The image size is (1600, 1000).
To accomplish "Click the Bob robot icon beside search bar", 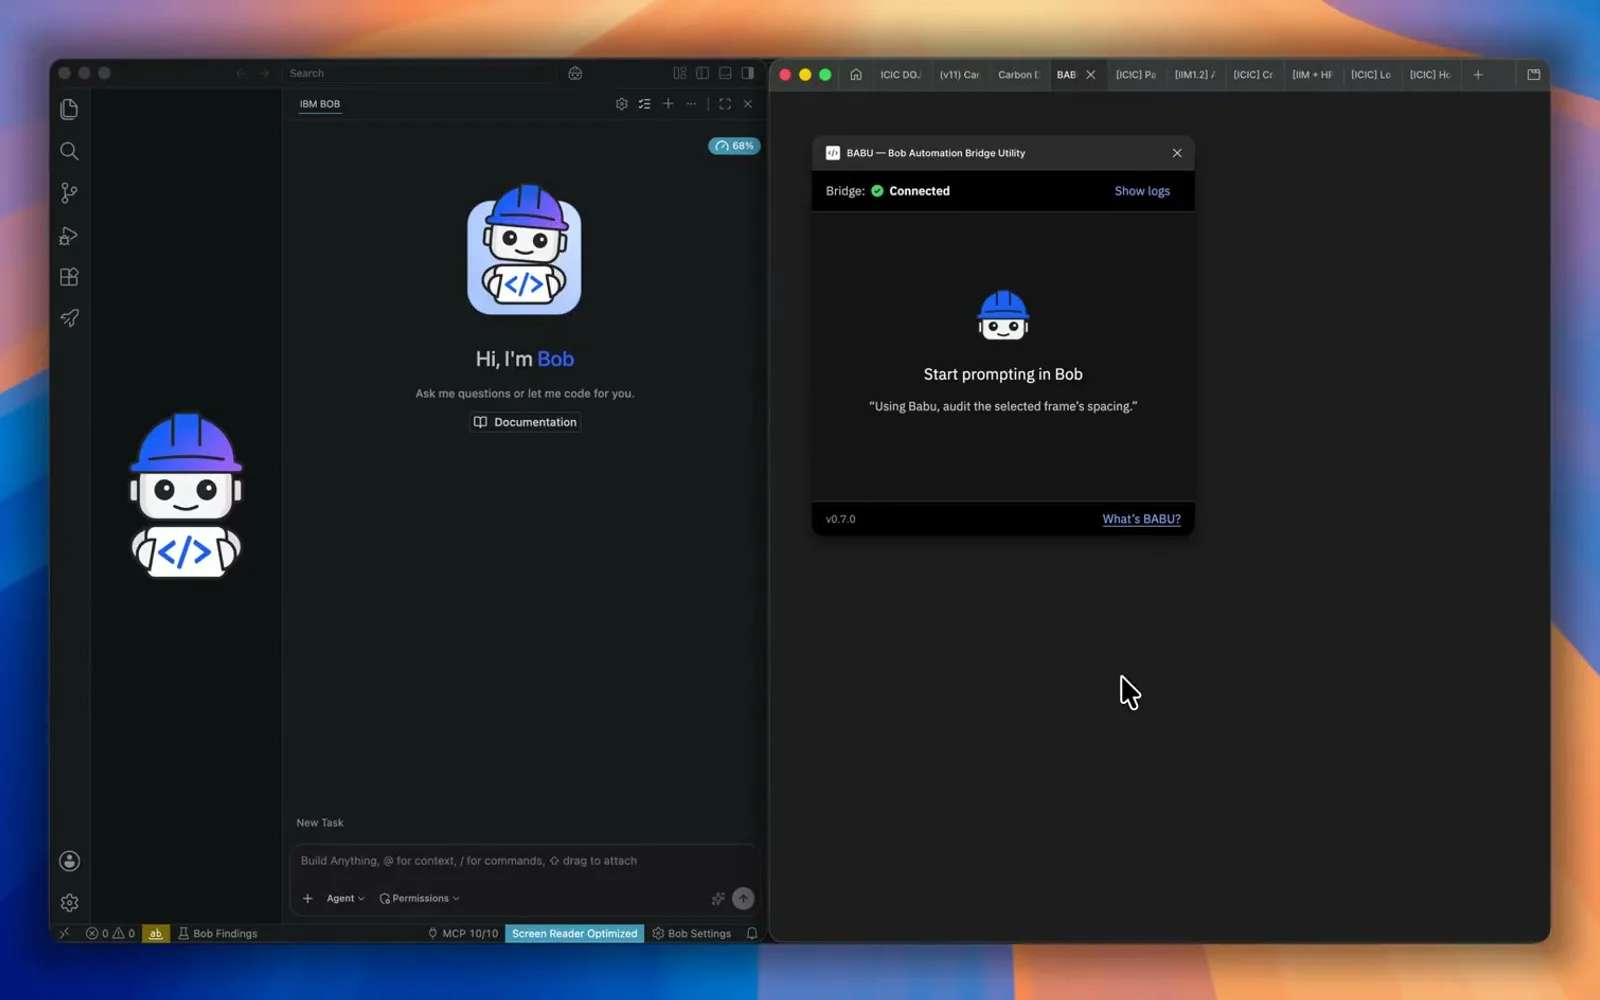I will [x=575, y=73].
